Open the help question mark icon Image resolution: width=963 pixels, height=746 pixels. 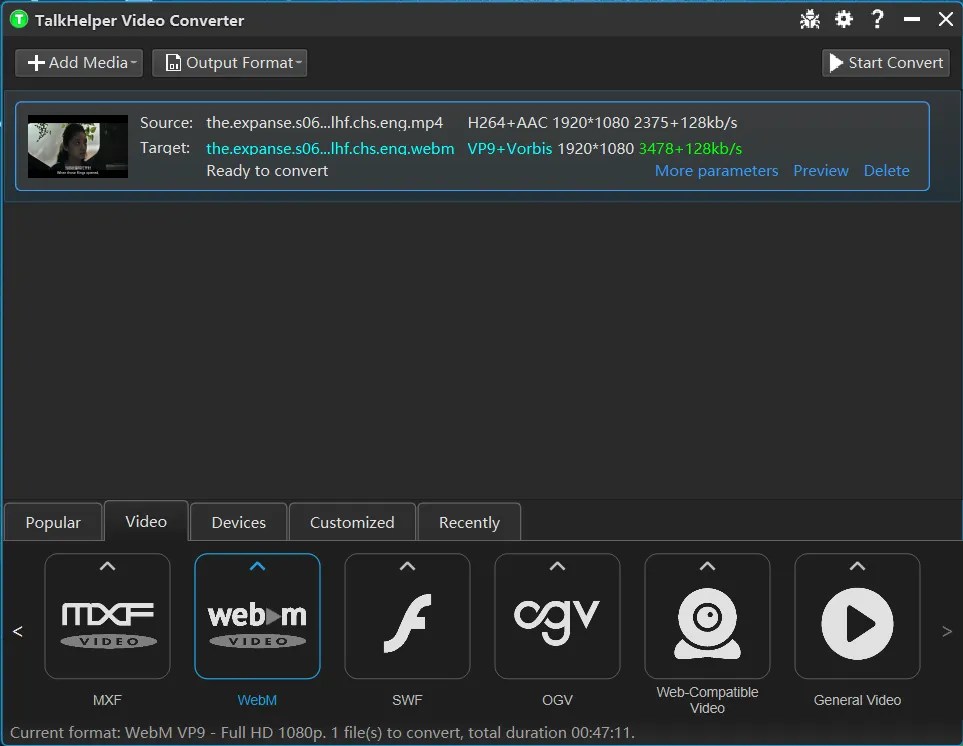pos(877,18)
